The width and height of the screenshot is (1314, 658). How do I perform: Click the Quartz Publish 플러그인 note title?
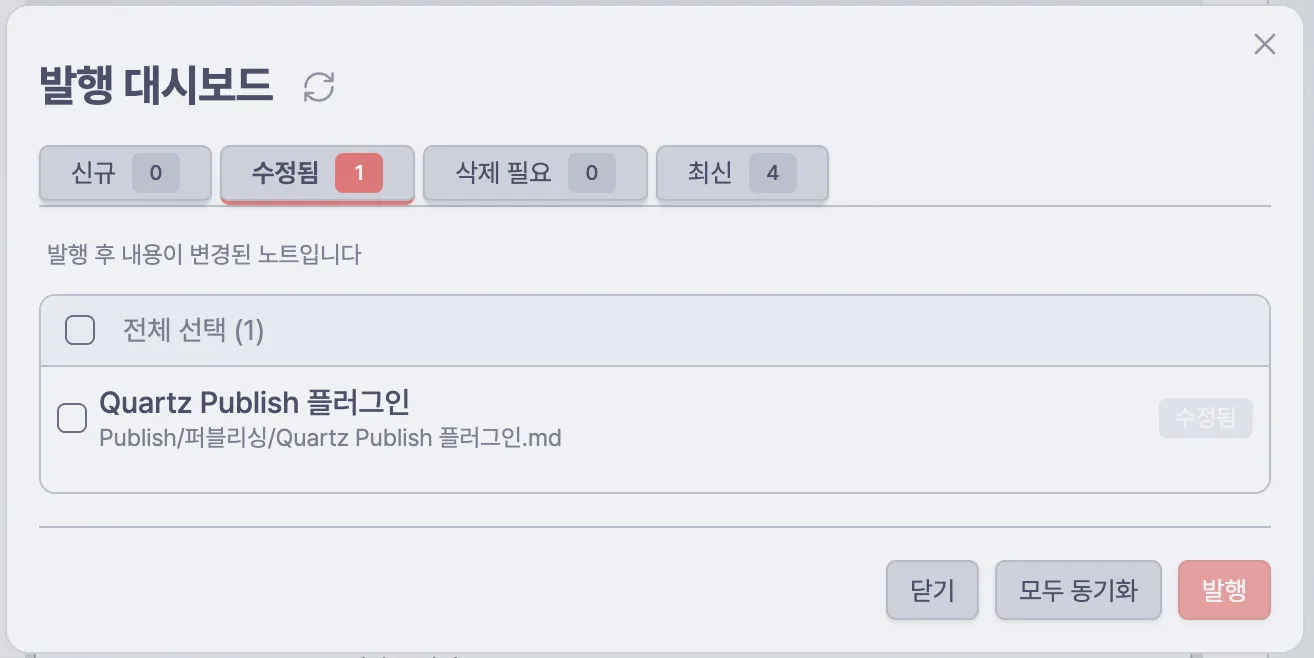[254, 403]
